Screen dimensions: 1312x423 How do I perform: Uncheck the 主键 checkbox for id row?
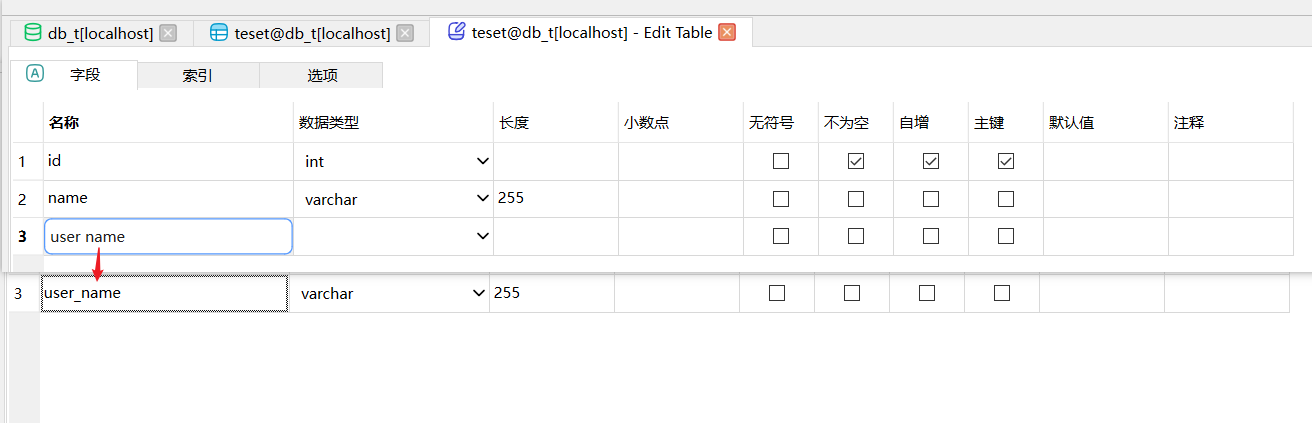1006,161
